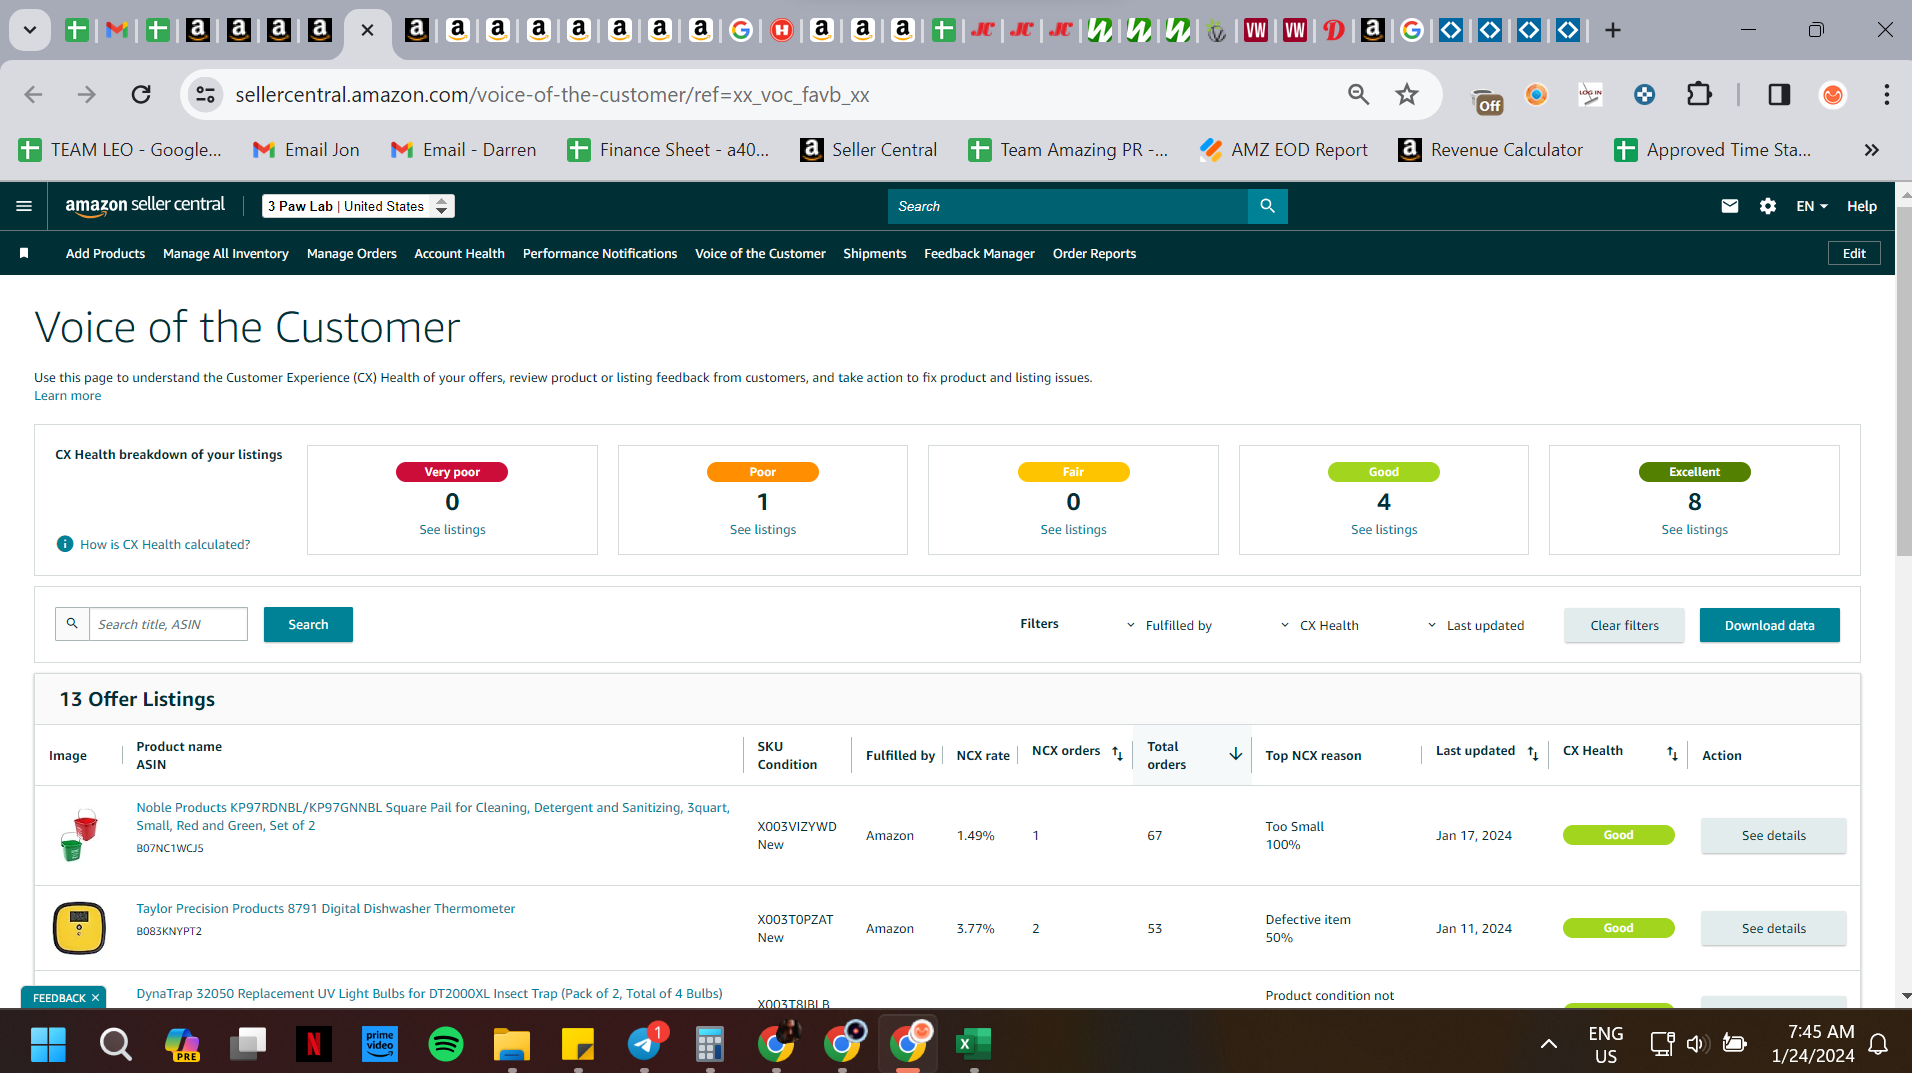This screenshot has width=1912, height=1073.
Task: Bookmark this page with the star icon
Action: click(1407, 95)
